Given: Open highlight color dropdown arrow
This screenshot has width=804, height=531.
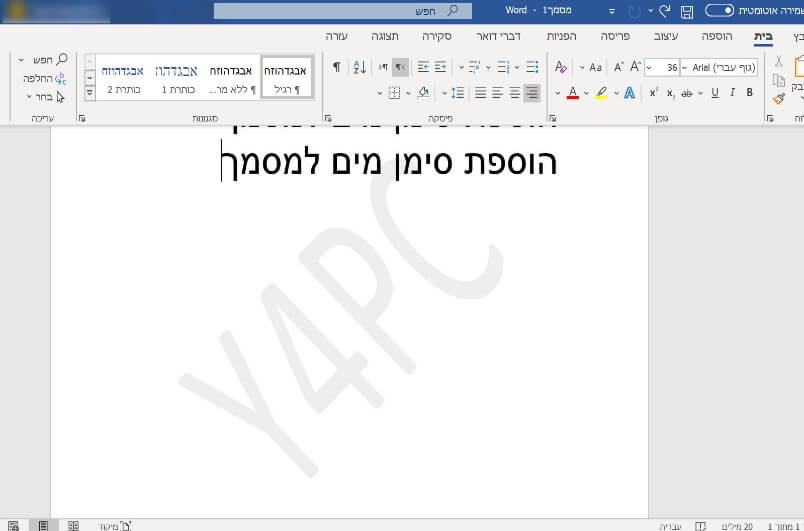Looking at the screenshot, I should click(x=586, y=93).
